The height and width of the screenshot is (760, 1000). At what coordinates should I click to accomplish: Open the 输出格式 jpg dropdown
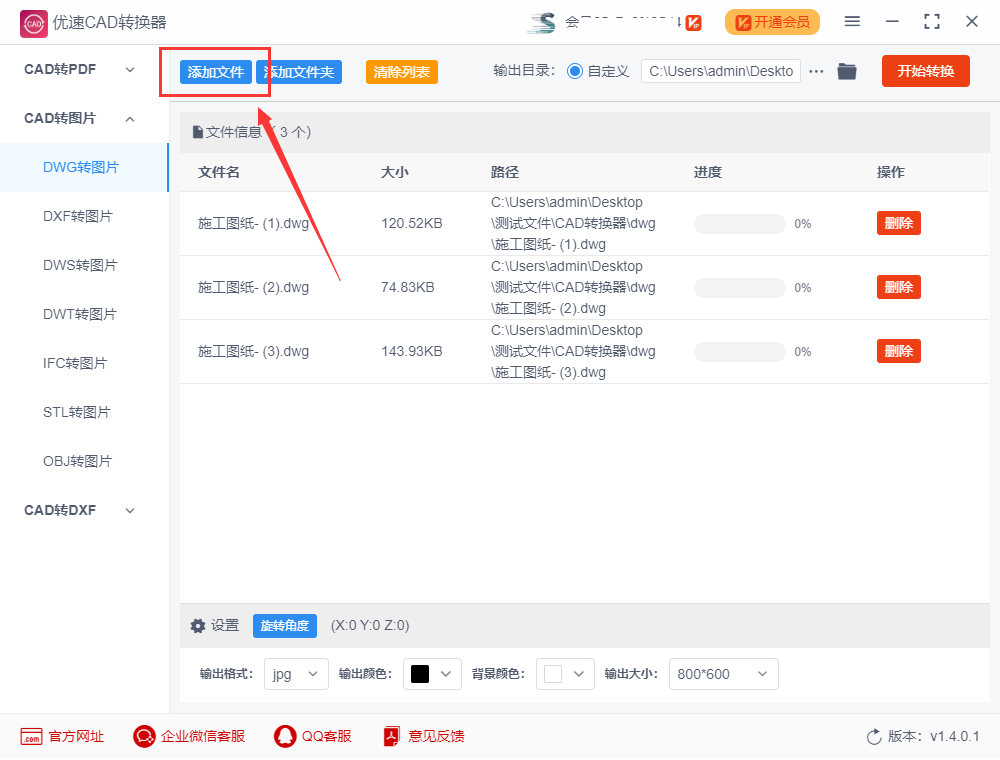(295, 674)
